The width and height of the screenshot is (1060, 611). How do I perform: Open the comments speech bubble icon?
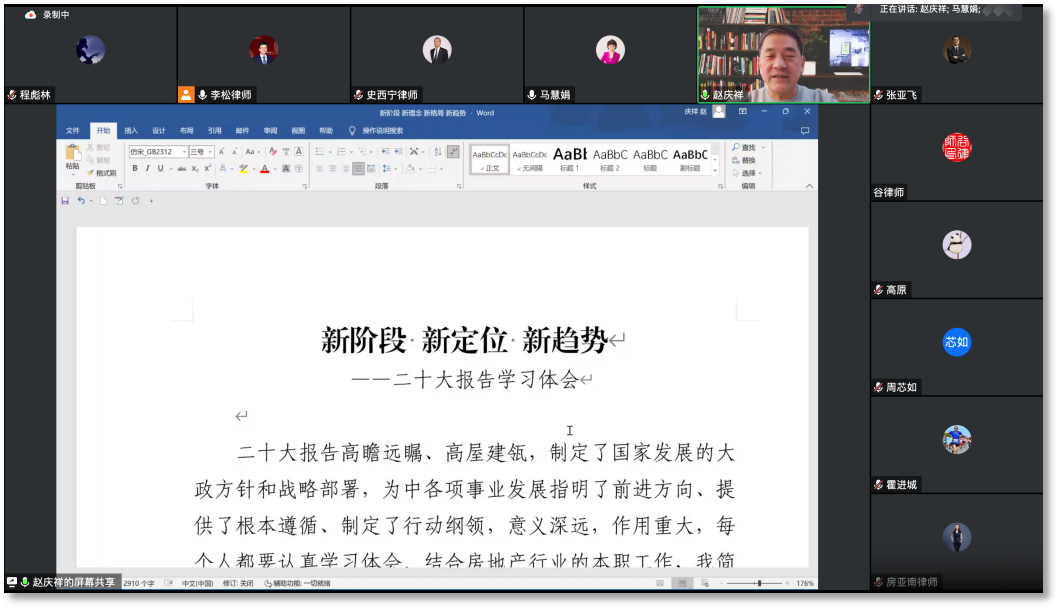click(805, 130)
